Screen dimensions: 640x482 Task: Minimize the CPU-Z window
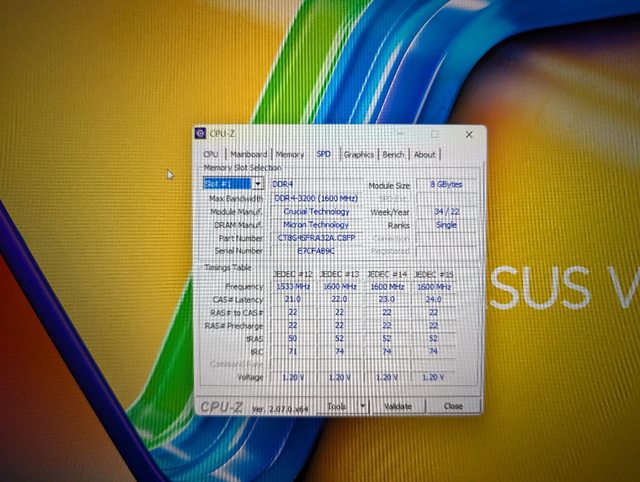click(400, 134)
